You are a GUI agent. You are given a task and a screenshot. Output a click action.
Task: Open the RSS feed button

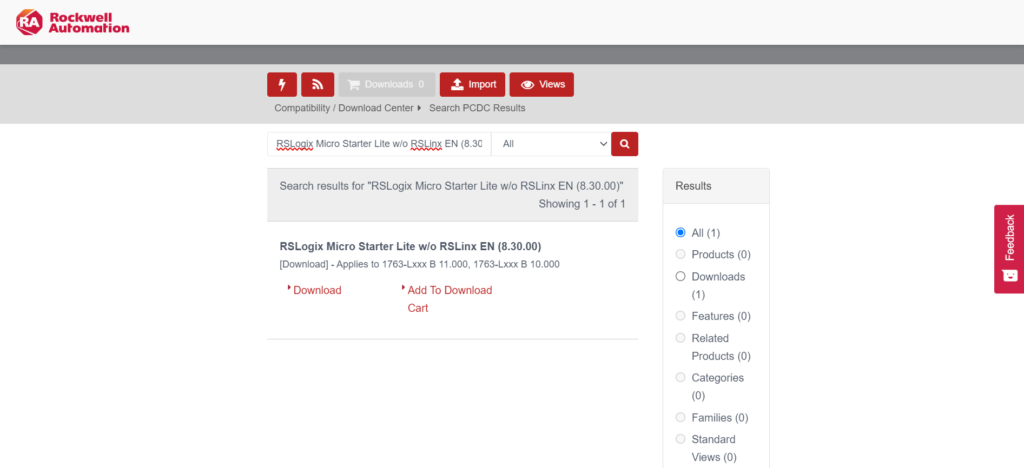click(x=317, y=84)
